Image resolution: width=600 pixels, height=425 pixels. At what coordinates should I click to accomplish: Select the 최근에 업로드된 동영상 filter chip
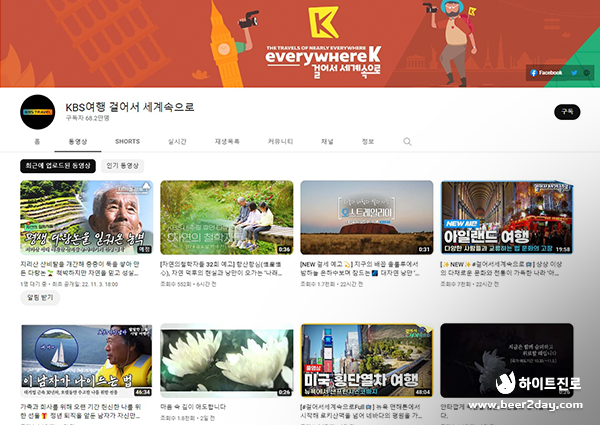point(58,166)
